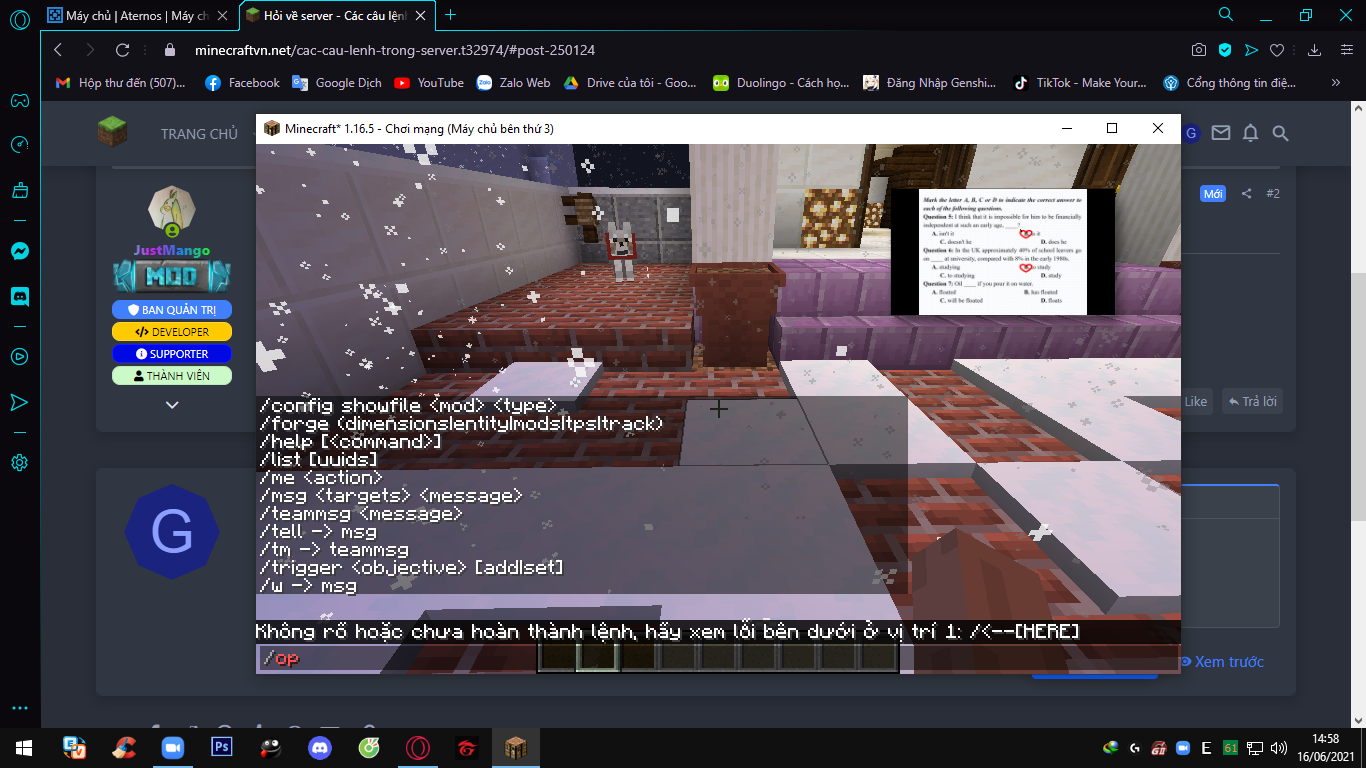Open the TRANG CHỦ navigation item
The height and width of the screenshot is (768, 1366).
[x=199, y=134]
